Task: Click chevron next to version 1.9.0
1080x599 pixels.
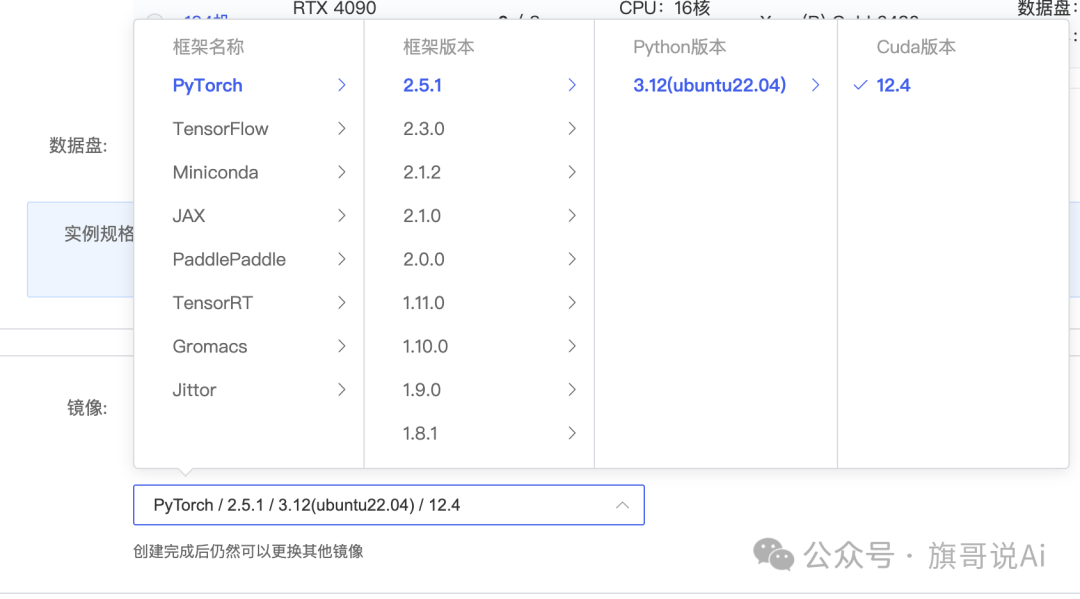Action: pyautogui.click(x=572, y=390)
